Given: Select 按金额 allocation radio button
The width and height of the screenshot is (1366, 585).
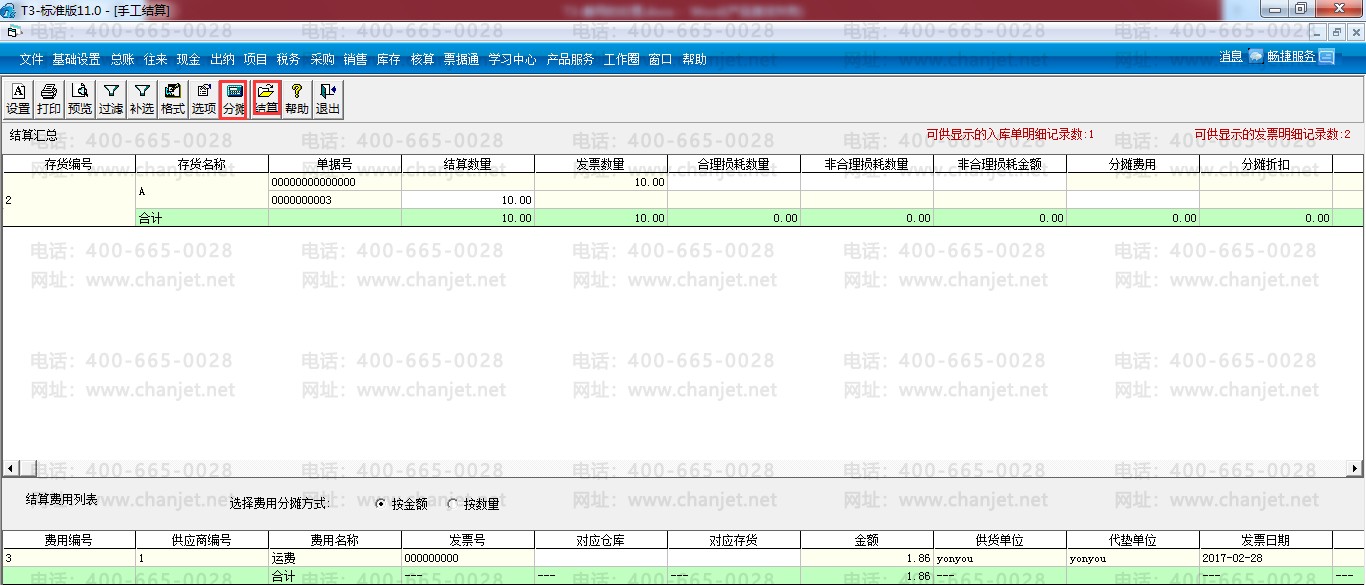Looking at the screenshot, I should 381,504.
